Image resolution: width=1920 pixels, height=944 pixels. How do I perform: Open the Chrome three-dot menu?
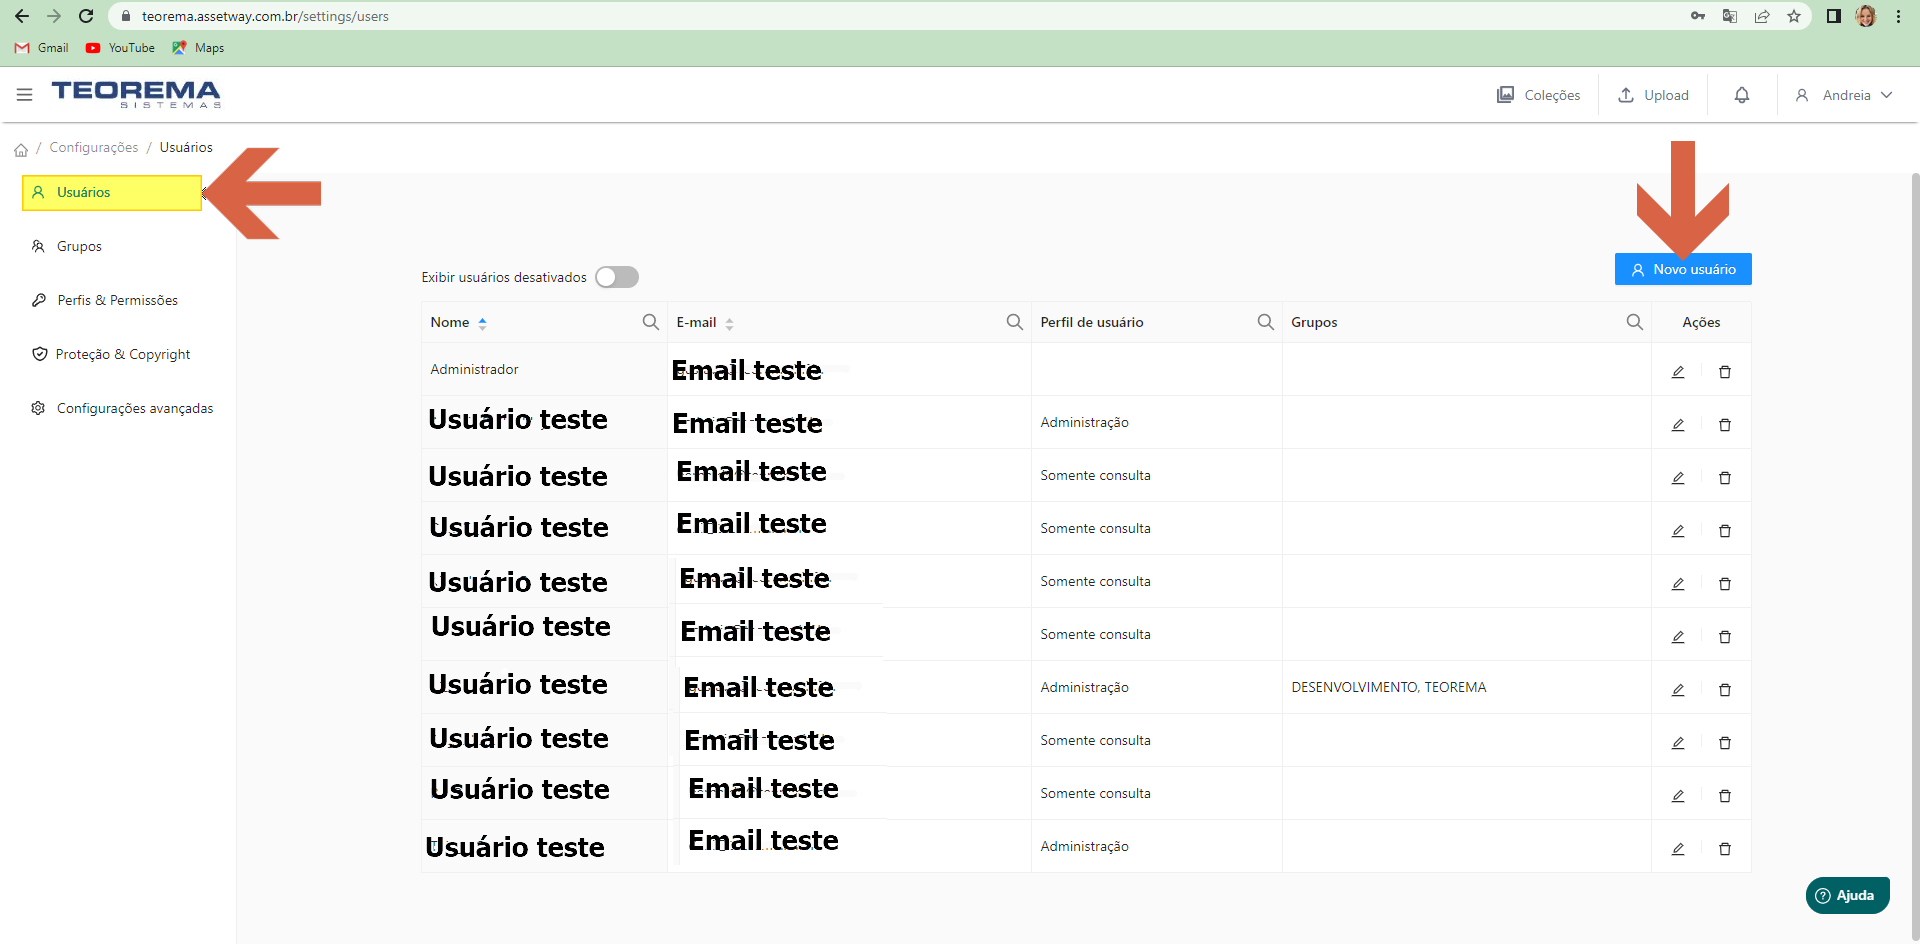1898,16
